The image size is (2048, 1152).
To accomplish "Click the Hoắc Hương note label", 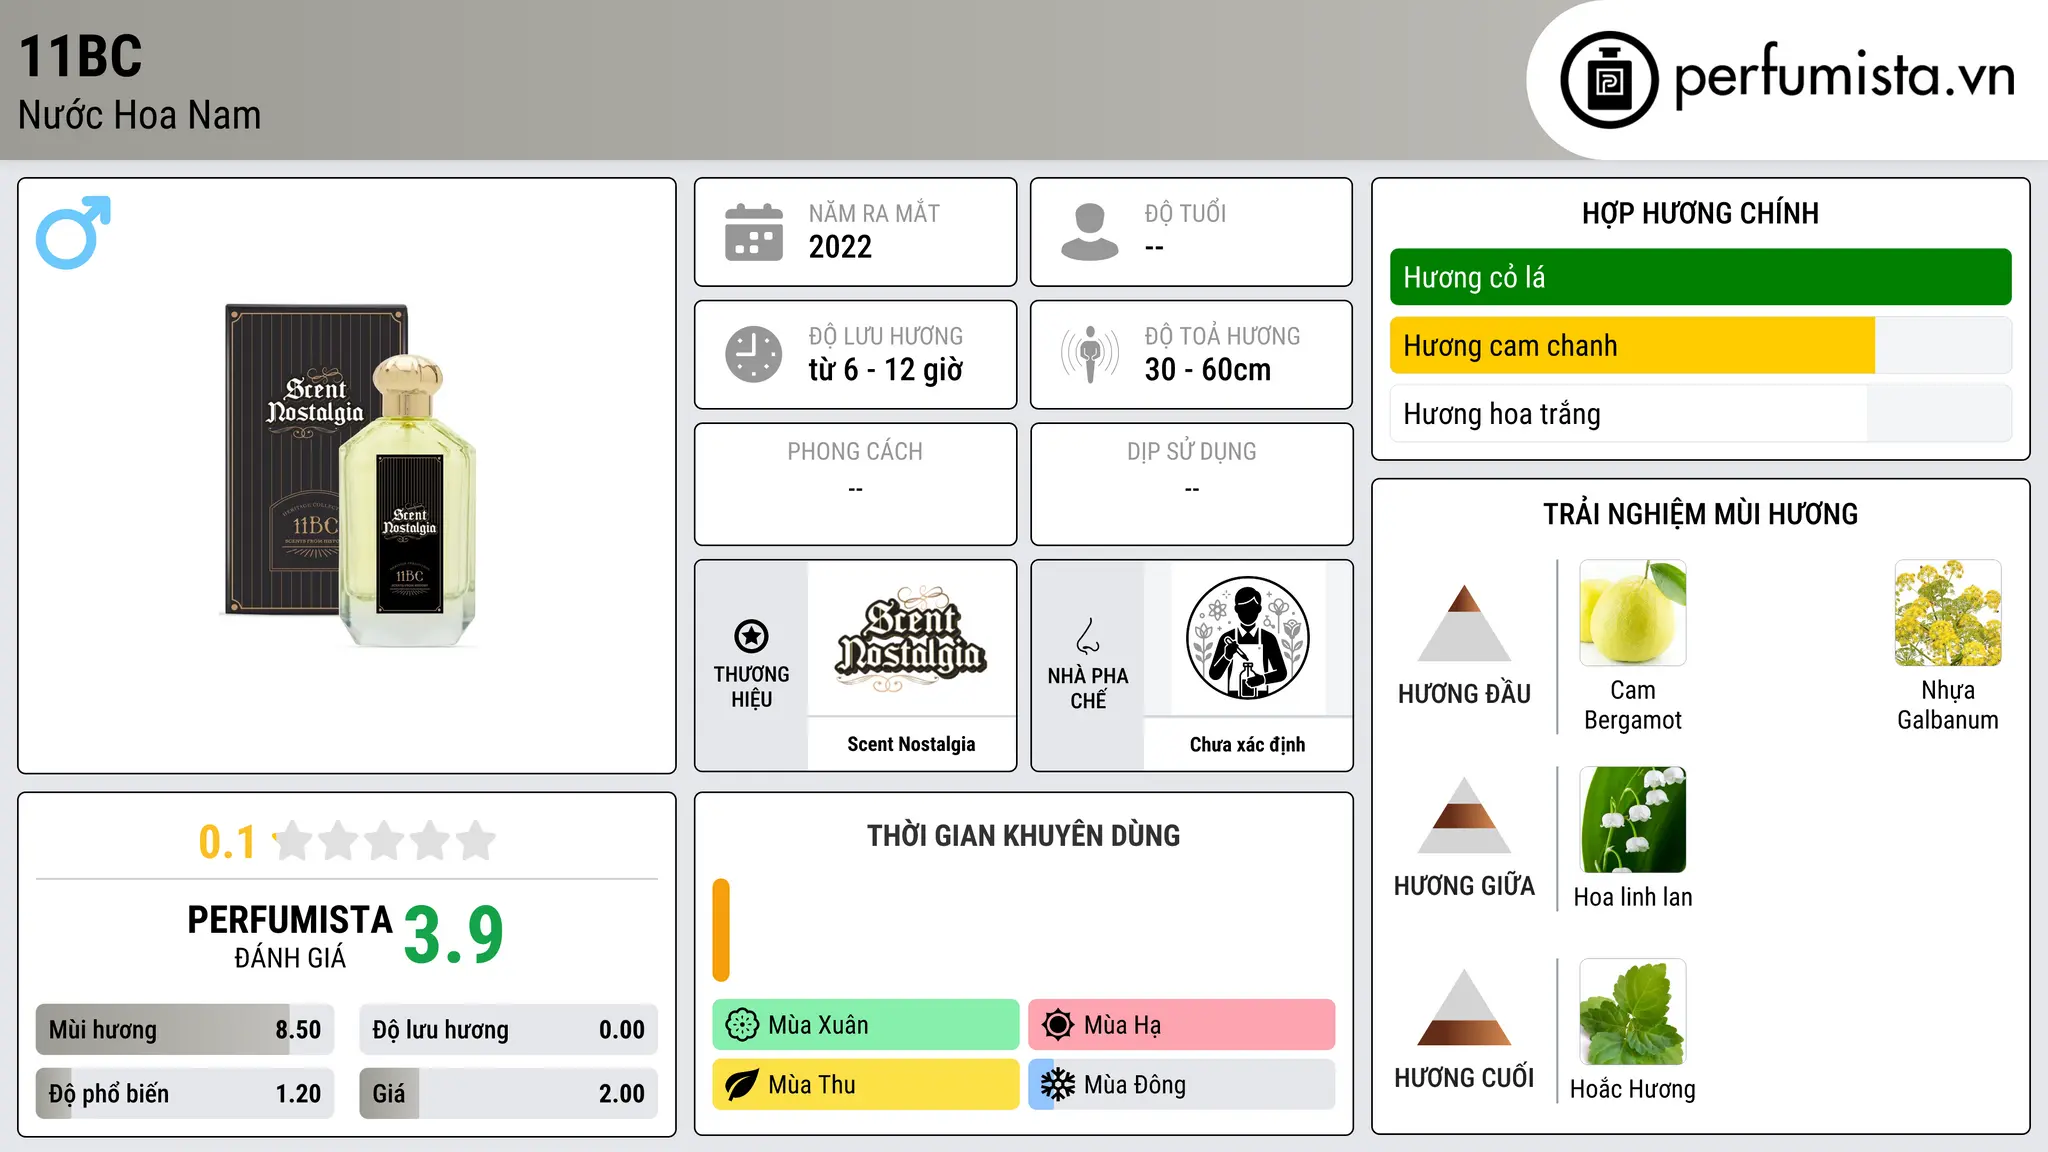I will coord(1633,1089).
